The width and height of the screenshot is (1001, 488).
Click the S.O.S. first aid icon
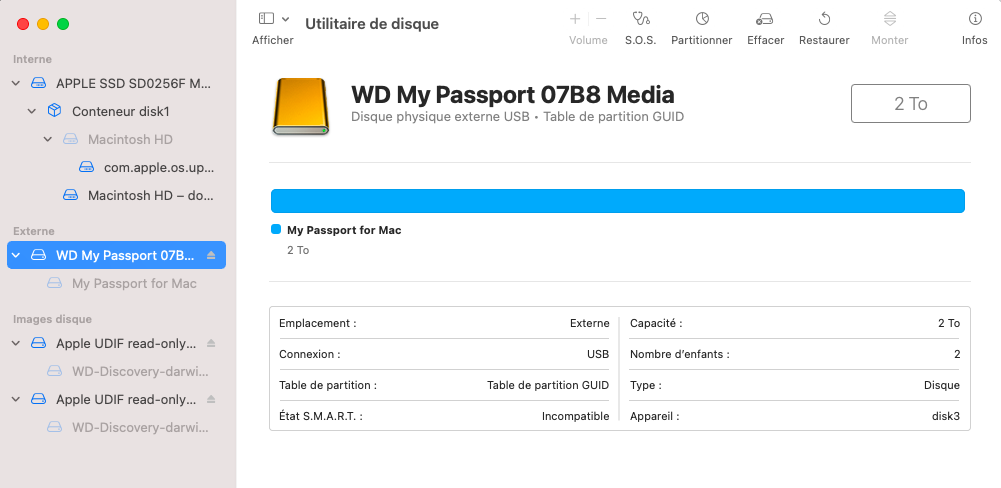640,19
